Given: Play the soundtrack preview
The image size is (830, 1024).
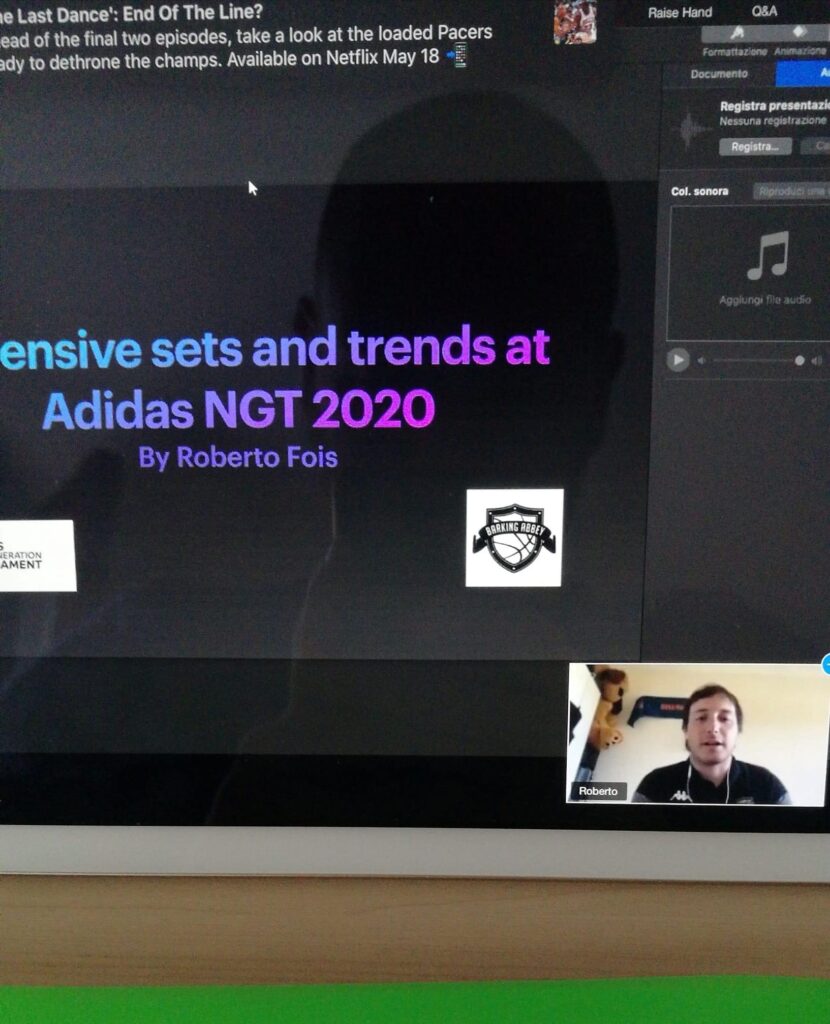Looking at the screenshot, I should [x=678, y=360].
